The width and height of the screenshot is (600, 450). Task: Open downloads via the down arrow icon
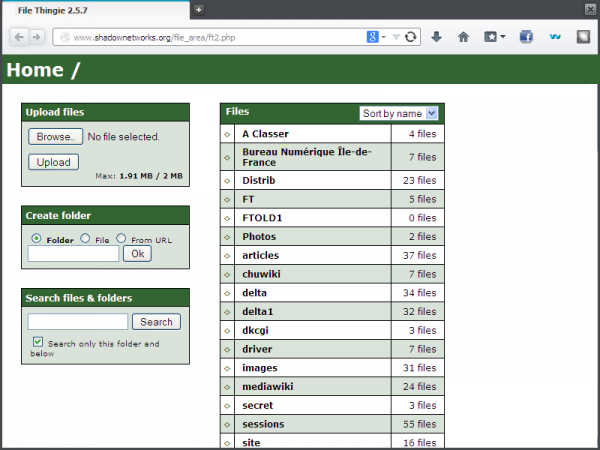[x=436, y=37]
